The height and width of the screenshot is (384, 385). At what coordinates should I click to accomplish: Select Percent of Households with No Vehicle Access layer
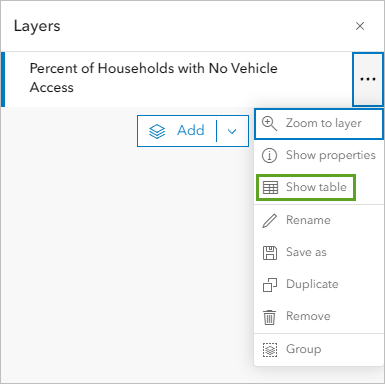pyautogui.click(x=177, y=79)
